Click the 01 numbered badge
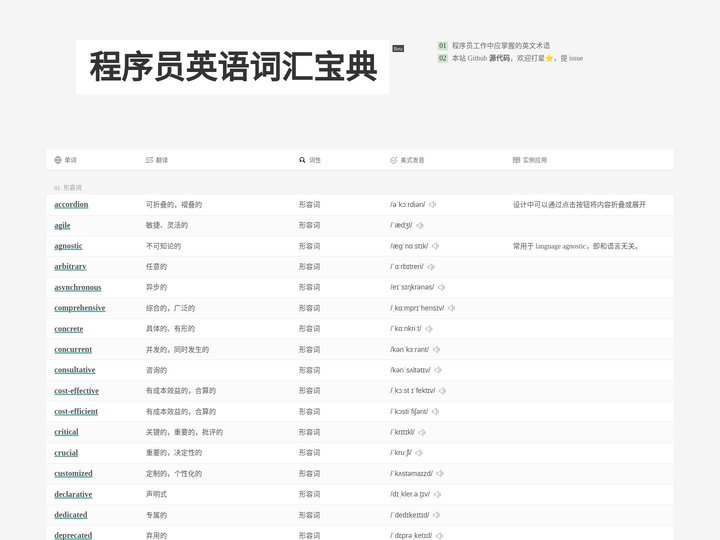 (x=442, y=45)
